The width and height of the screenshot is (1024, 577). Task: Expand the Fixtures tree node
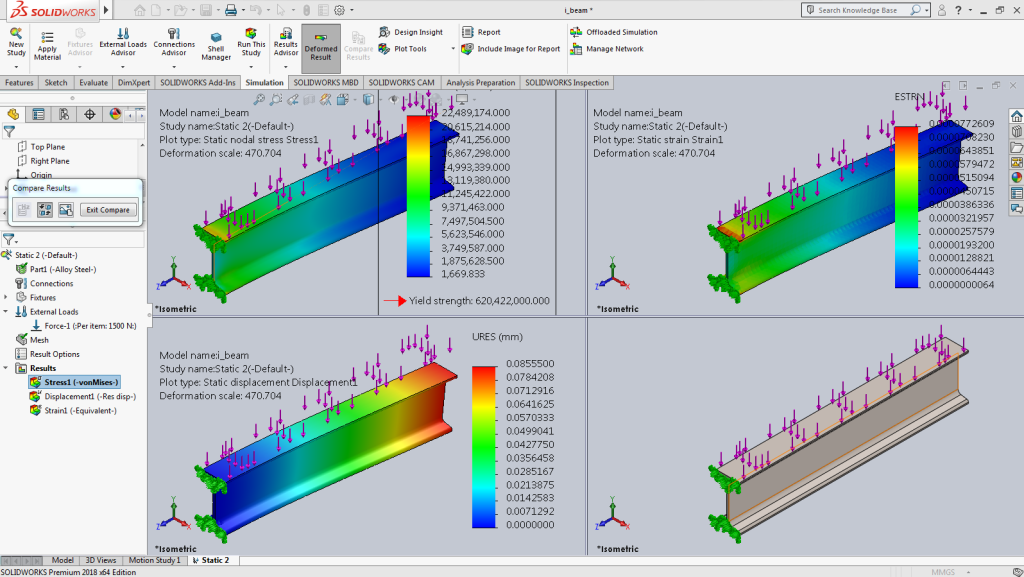(8, 297)
